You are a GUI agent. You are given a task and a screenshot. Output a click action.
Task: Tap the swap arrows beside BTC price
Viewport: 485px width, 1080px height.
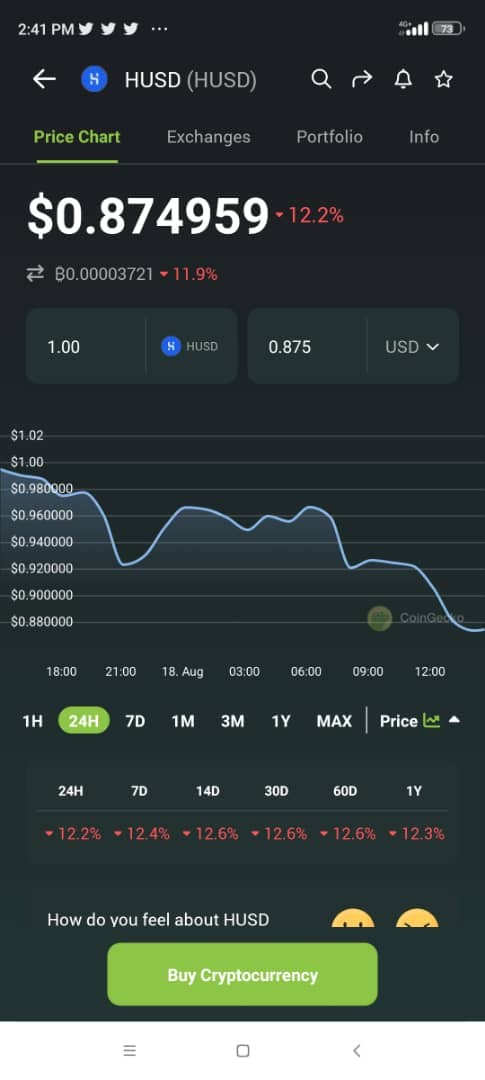coord(35,274)
